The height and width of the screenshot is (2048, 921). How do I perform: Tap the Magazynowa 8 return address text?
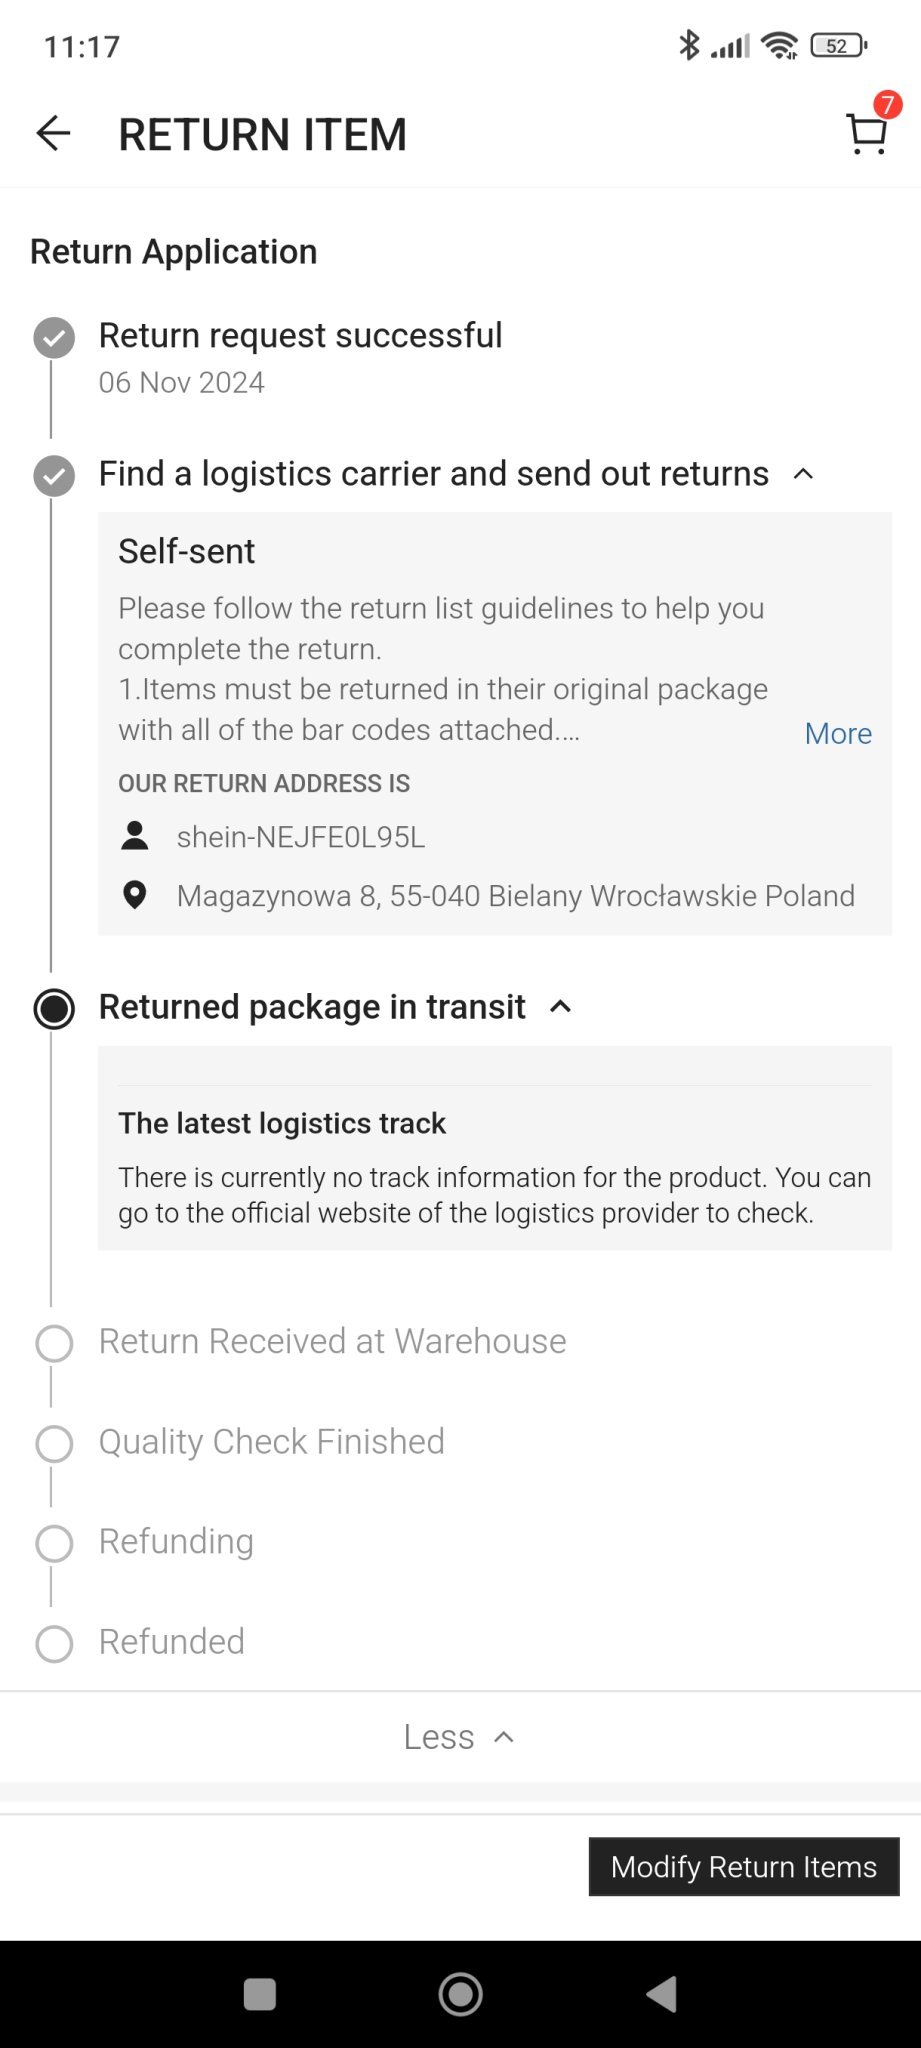(x=515, y=895)
